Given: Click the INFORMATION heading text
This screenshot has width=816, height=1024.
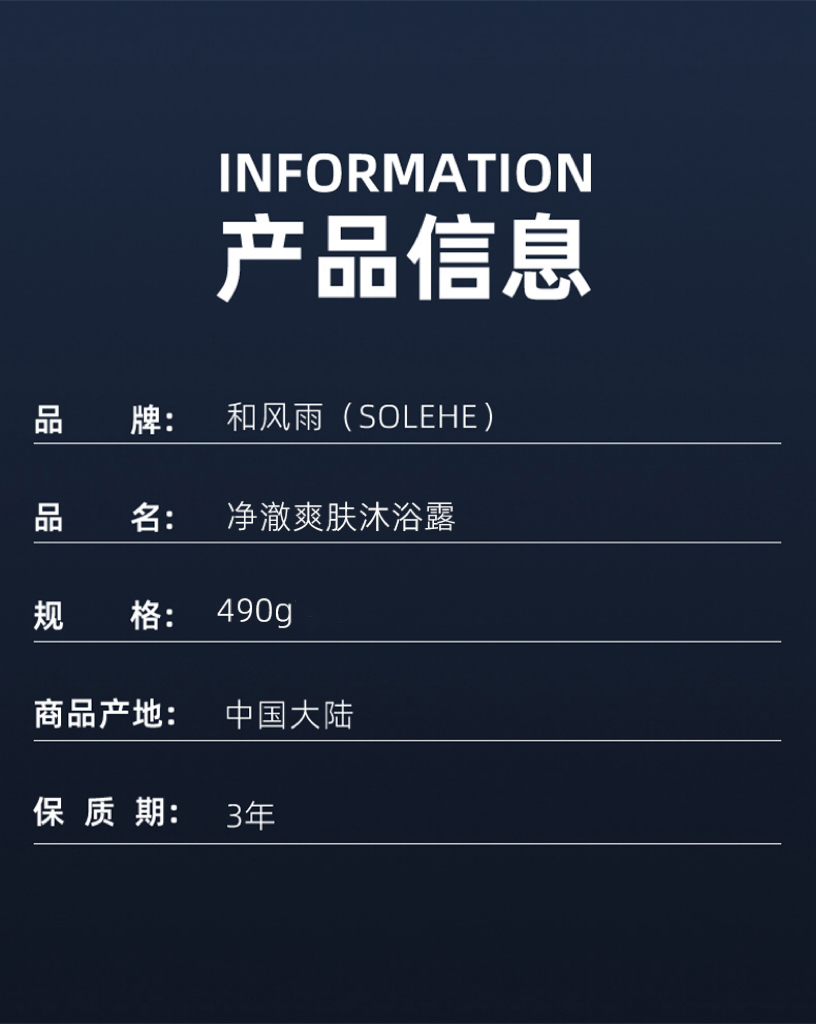Looking at the screenshot, I should pyautogui.click(x=405, y=173).
